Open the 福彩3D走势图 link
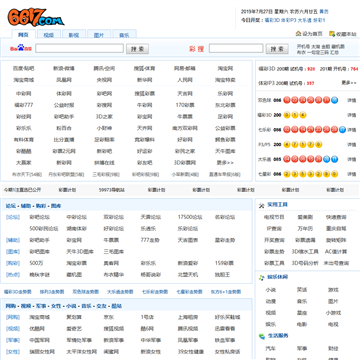Screen dimensions: 360x360 18,292
